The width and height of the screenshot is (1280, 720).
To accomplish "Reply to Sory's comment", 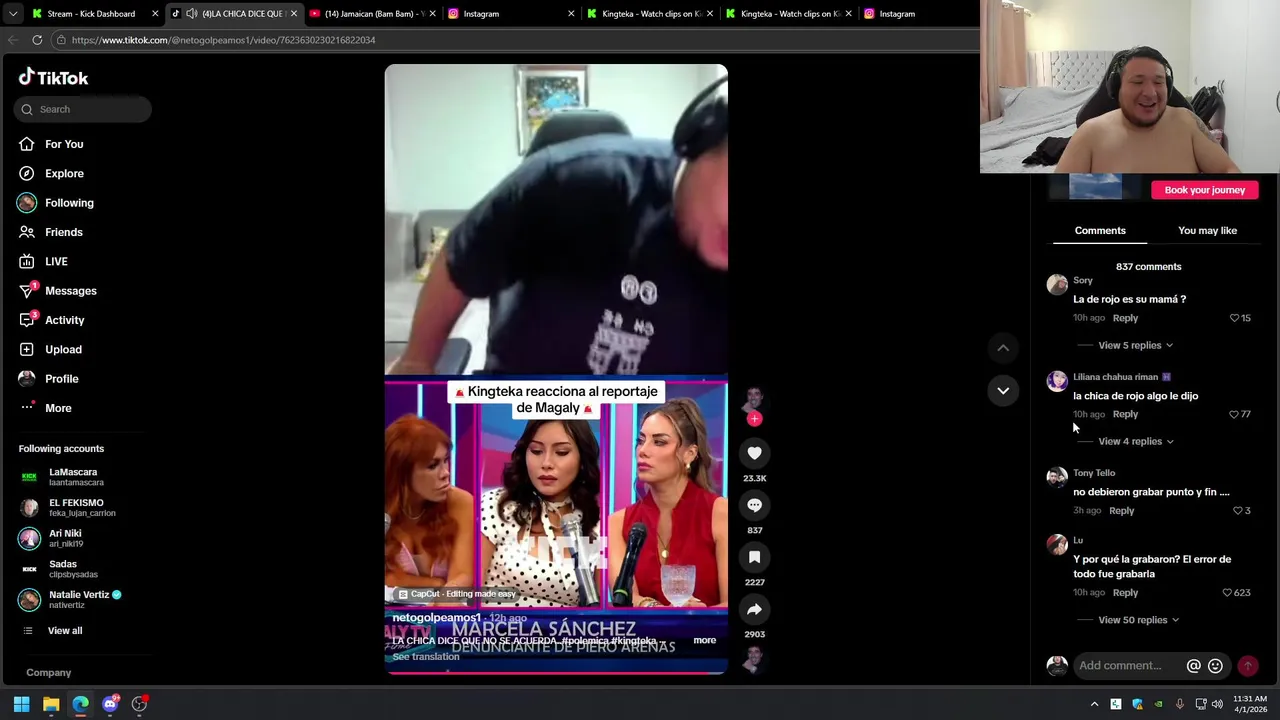I will [x=1125, y=318].
